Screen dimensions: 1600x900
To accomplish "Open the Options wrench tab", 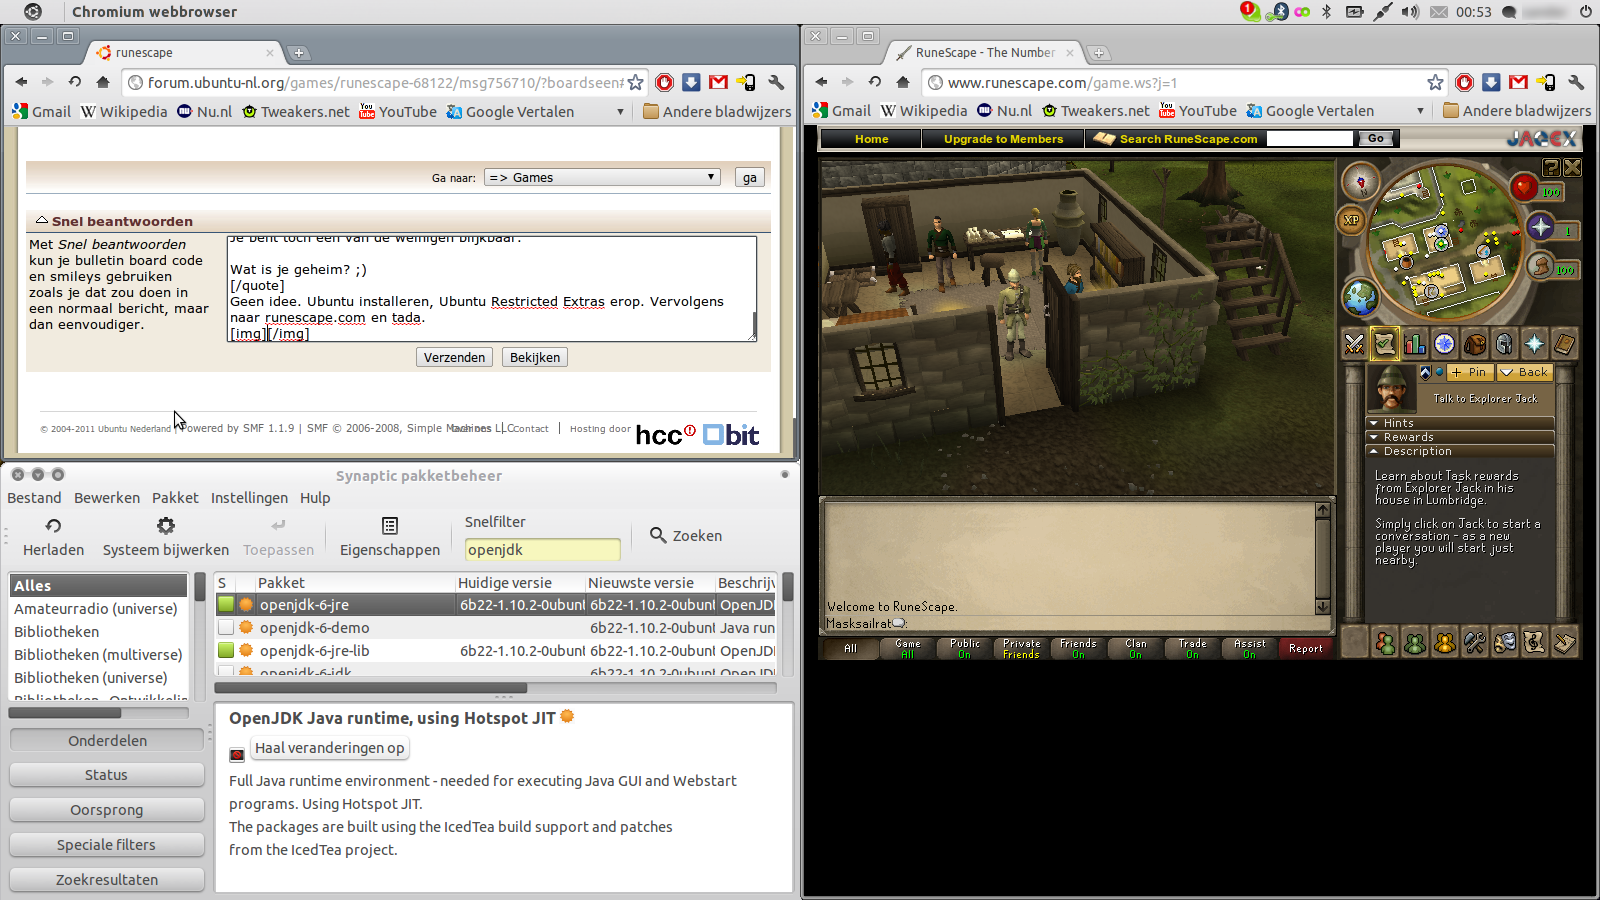I will 1475,643.
